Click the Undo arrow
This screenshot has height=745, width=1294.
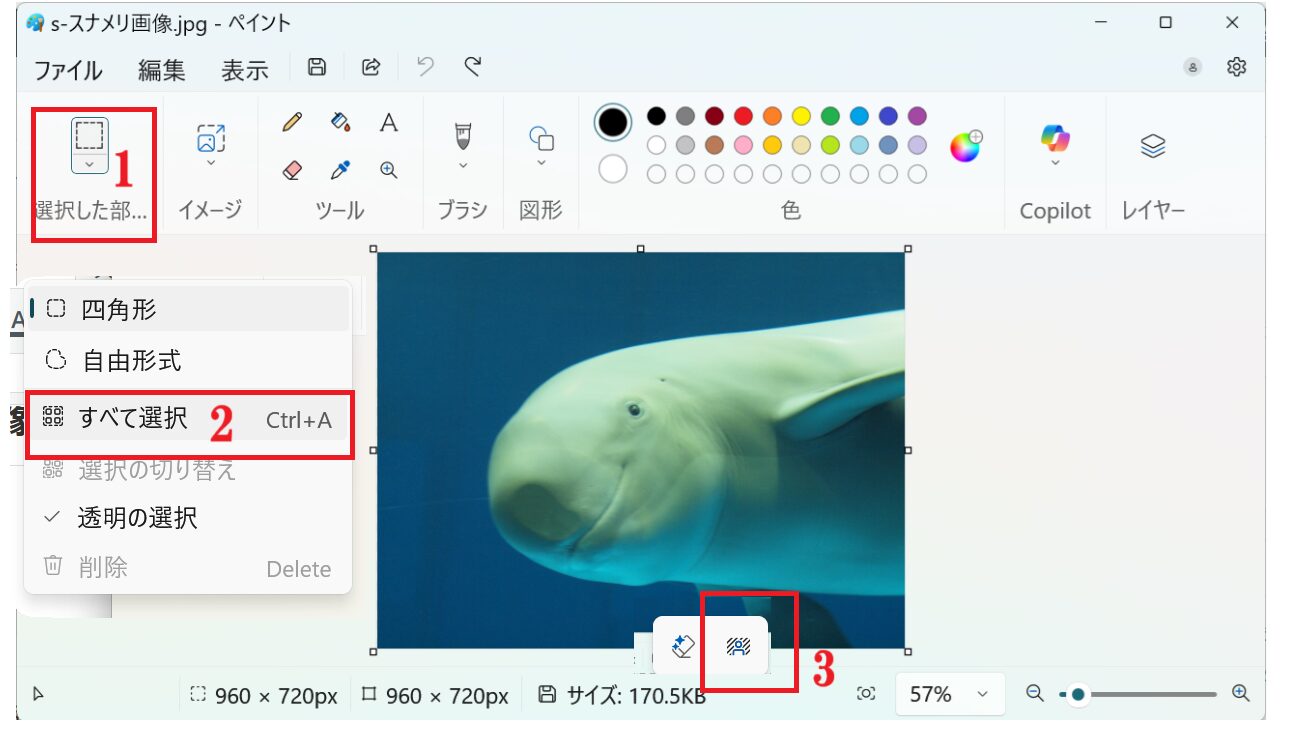tap(426, 67)
